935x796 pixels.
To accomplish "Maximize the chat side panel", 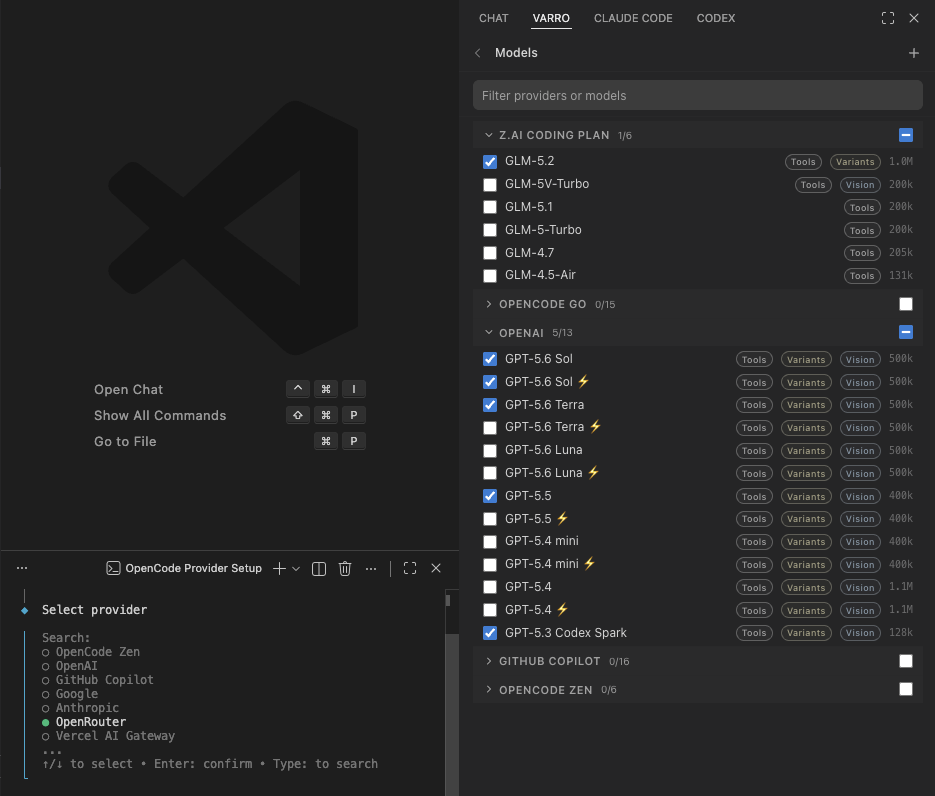I will pos(887,18).
